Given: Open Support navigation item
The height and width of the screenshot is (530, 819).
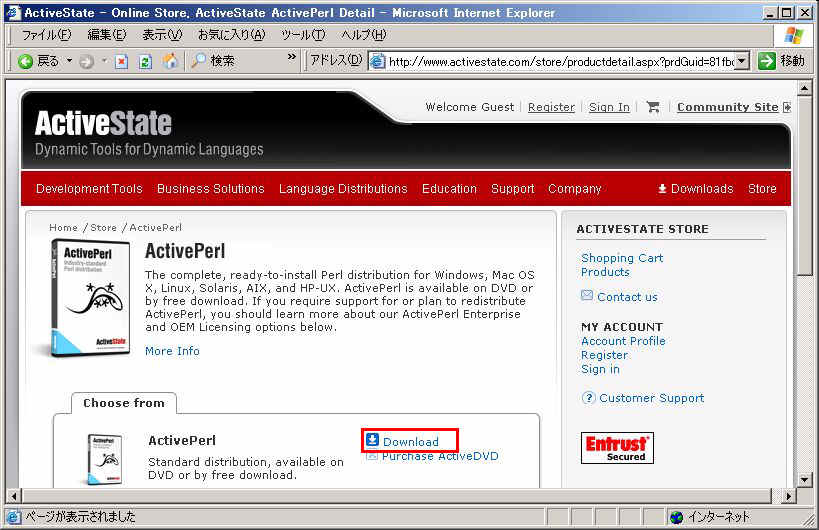Looking at the screenshot, I should [x=512, y=189].
